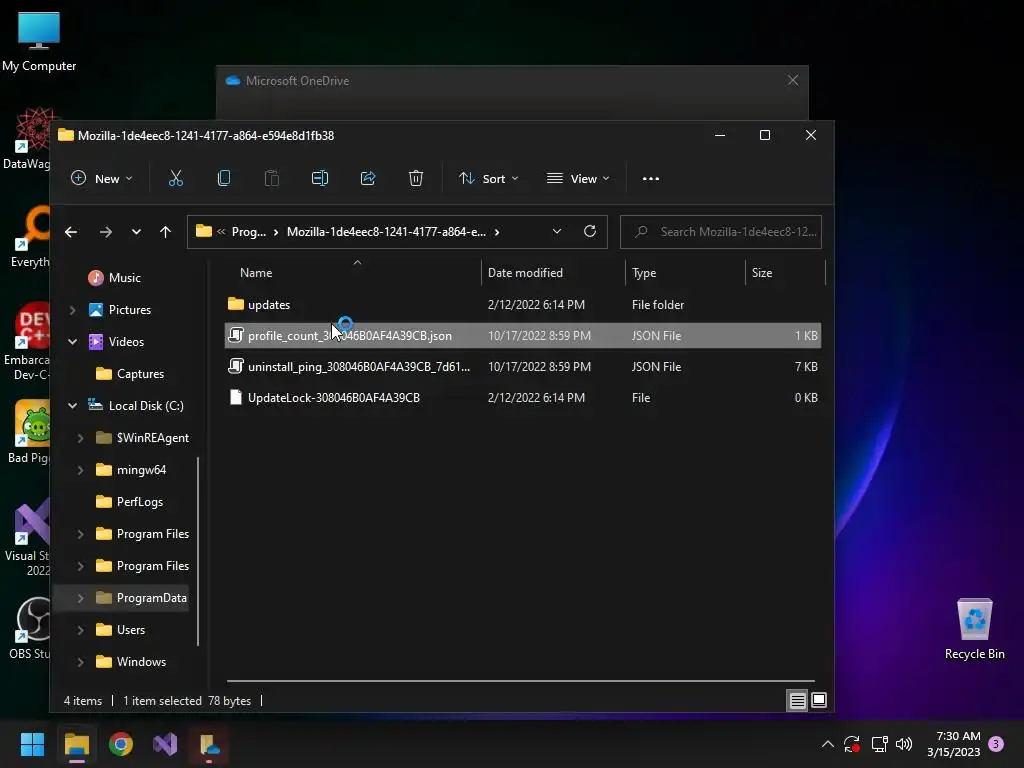Screen dimensions: 1024x768
Task: Go up one folder level arrow
Action: (x=165, y=232)
